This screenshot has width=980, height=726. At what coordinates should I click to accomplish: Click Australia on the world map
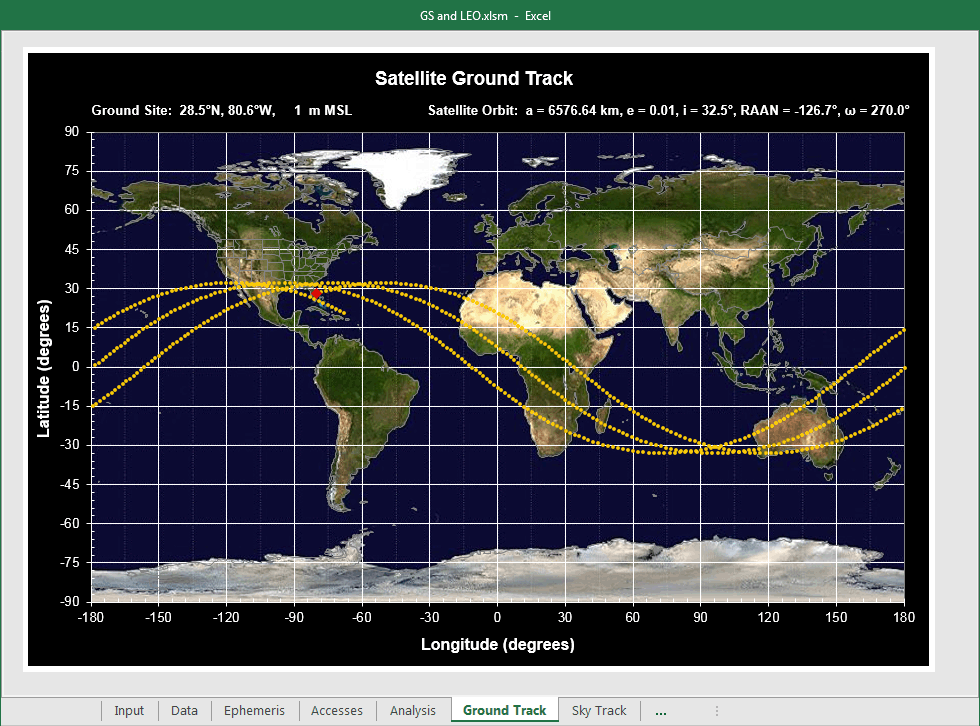[x=794, y=443]
